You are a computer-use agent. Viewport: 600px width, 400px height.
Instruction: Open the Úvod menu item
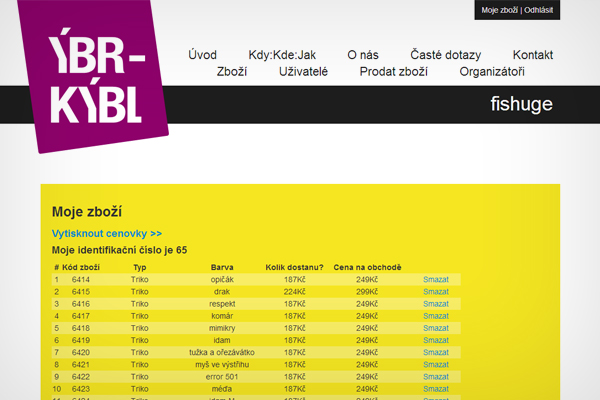pyautogui.click(x=202, y=55)
